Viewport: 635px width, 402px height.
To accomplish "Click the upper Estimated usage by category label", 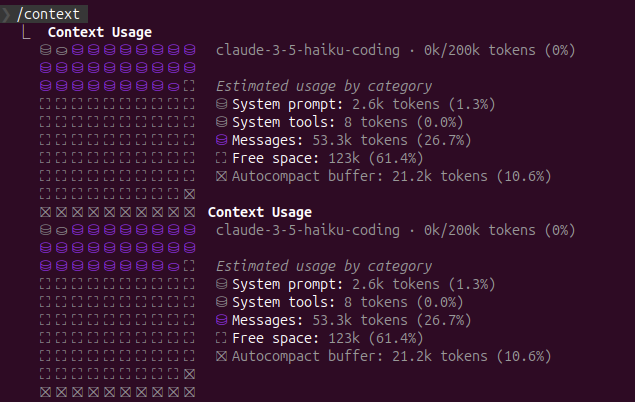I will [324, 86].
